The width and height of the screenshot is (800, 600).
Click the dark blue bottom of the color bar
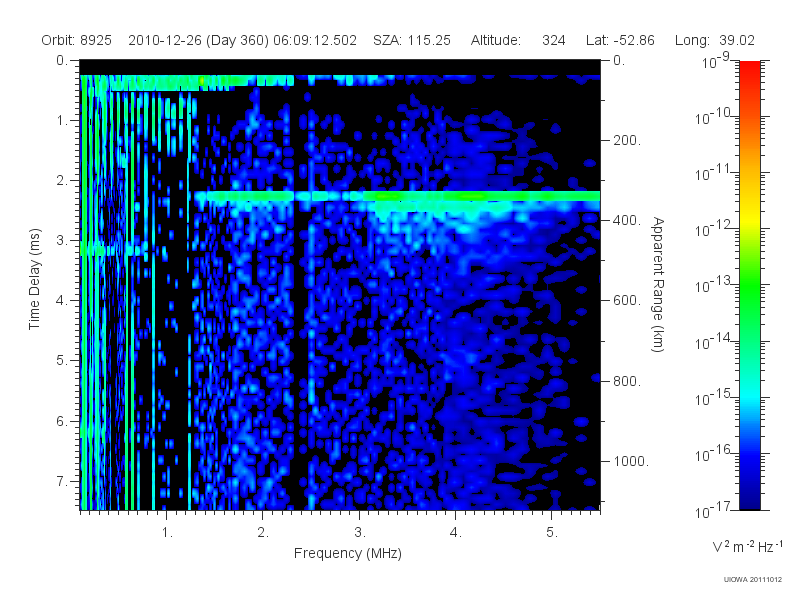[749, 497]
